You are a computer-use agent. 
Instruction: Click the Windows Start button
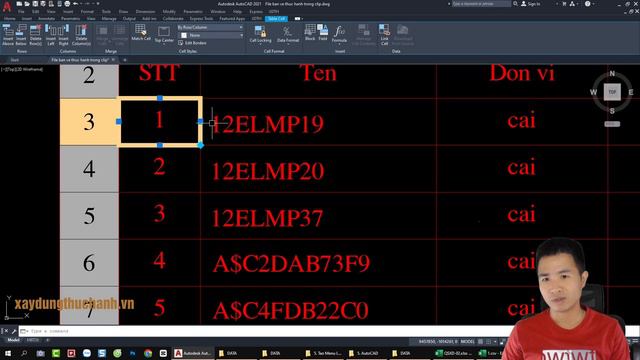tap(8, 353)
